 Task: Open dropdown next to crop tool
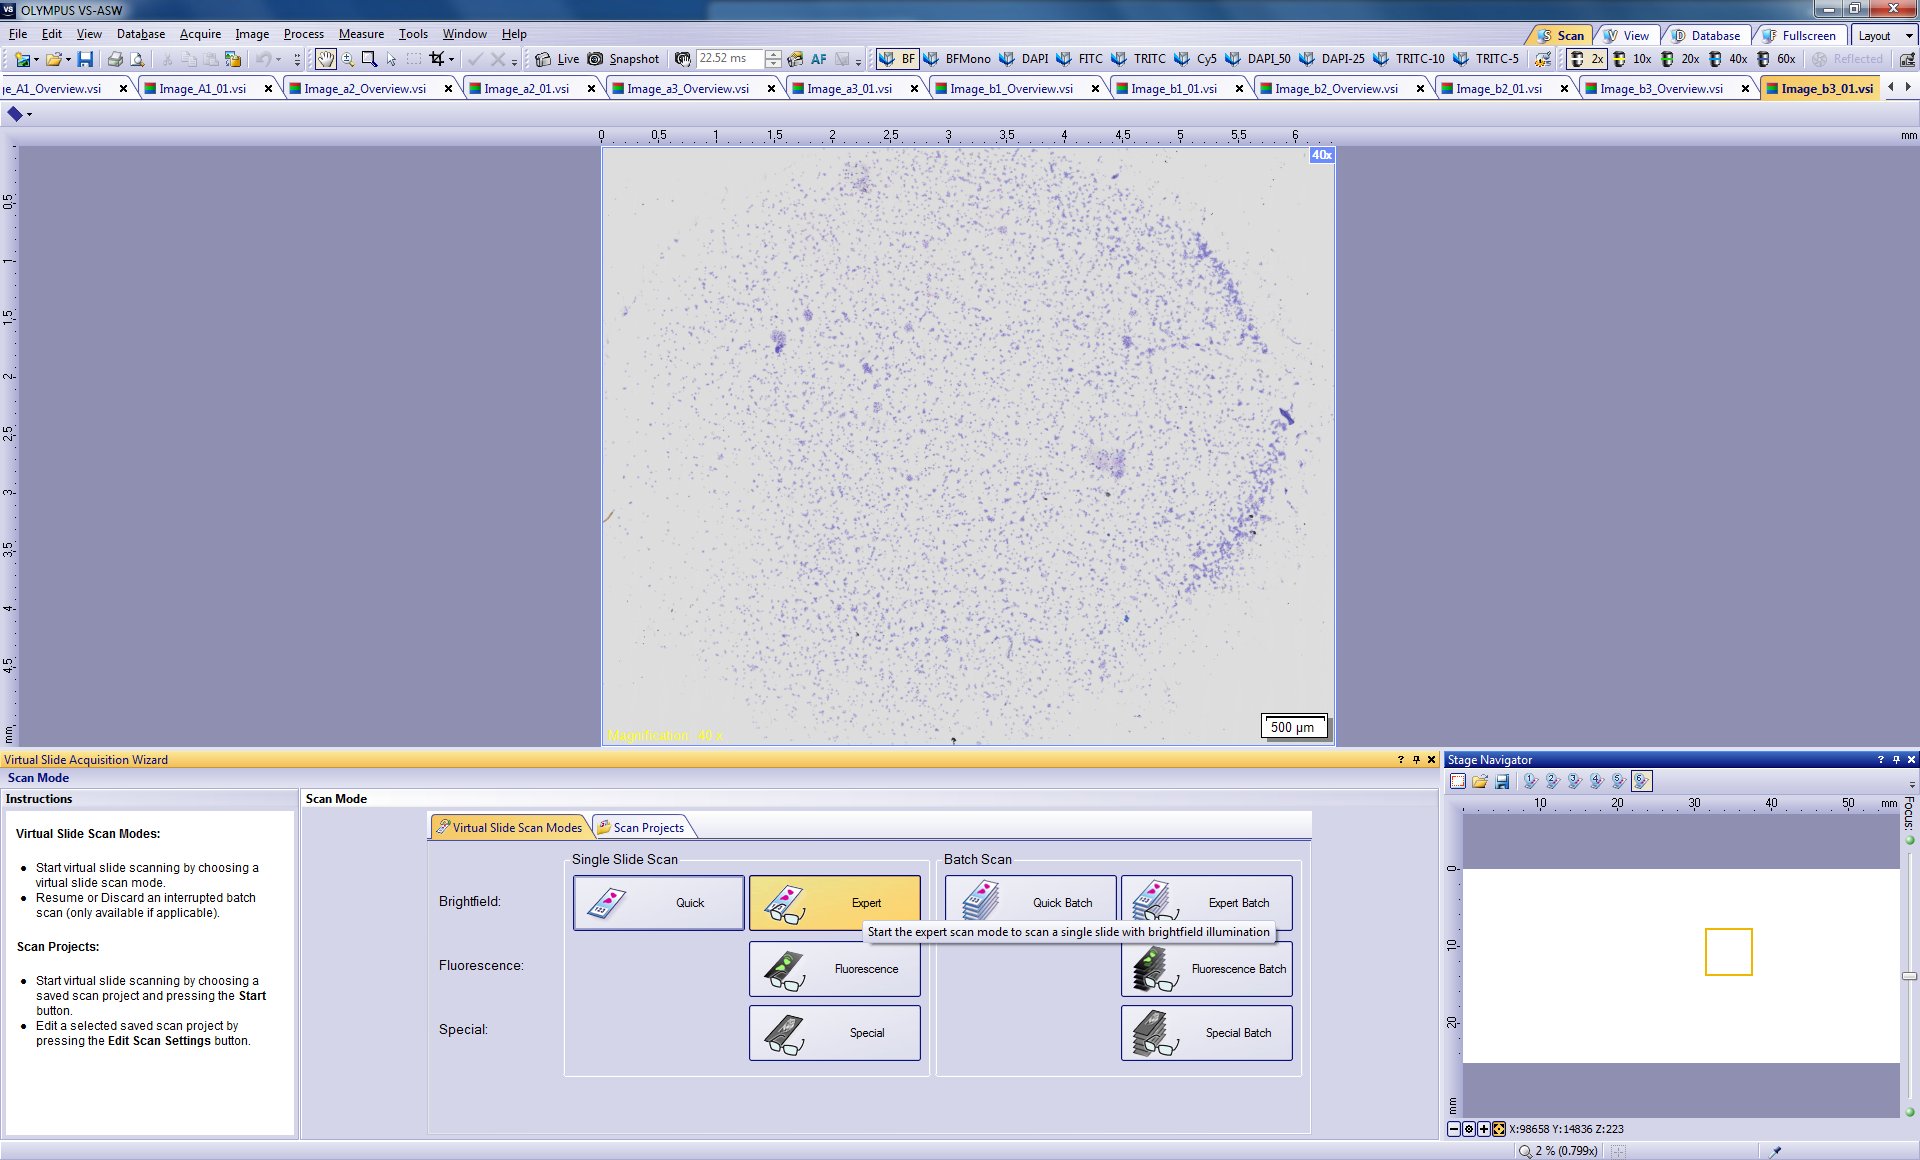pyautogui.click(x=452, y=59)
